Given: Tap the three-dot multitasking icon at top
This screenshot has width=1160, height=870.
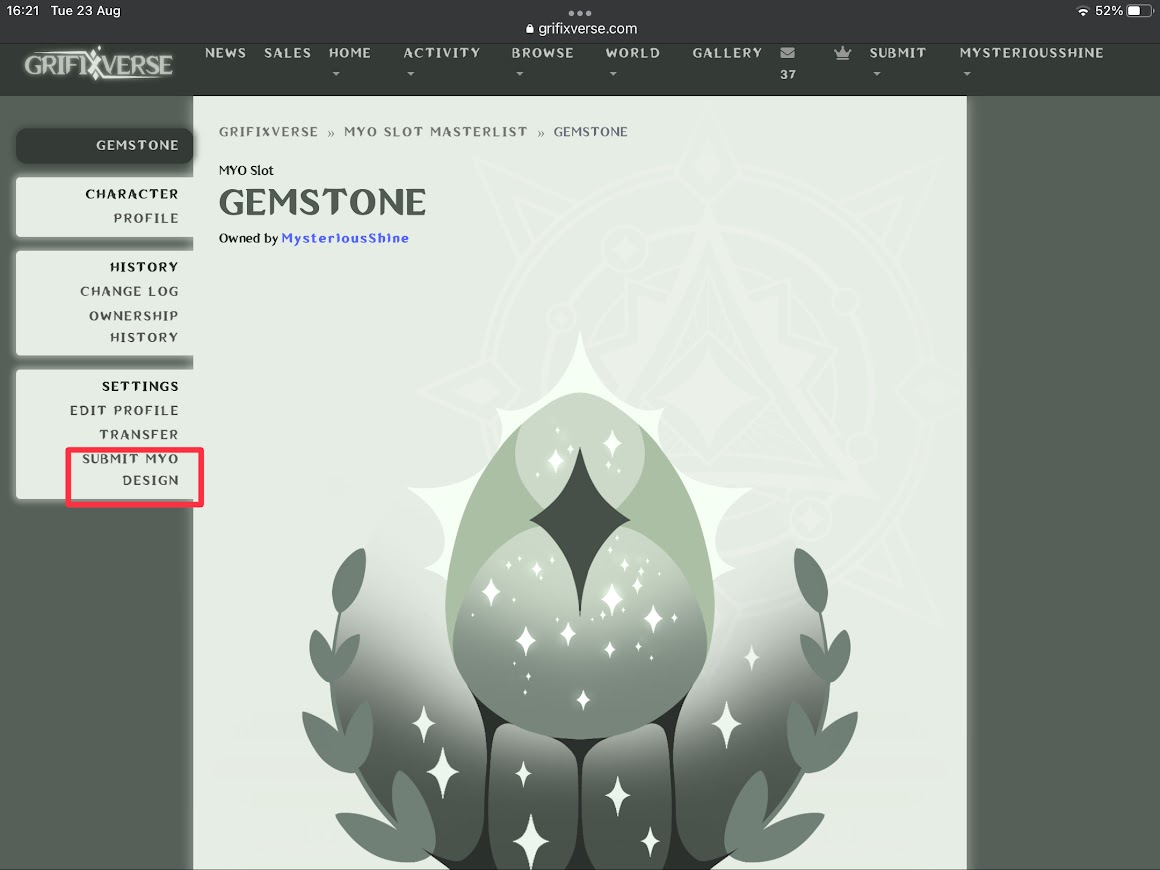Looking at the screenshot, I should pyautogui.click(x=580, y=13).
